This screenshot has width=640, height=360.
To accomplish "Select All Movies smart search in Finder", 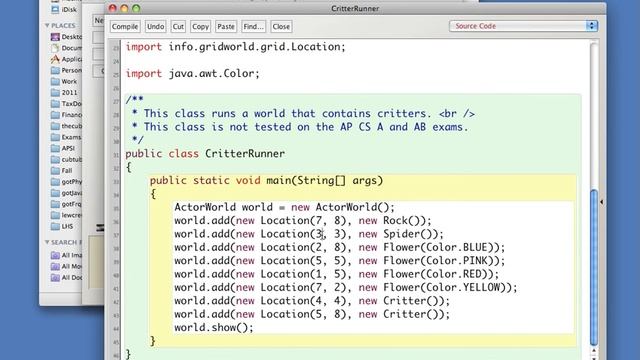I will [66, 267].
